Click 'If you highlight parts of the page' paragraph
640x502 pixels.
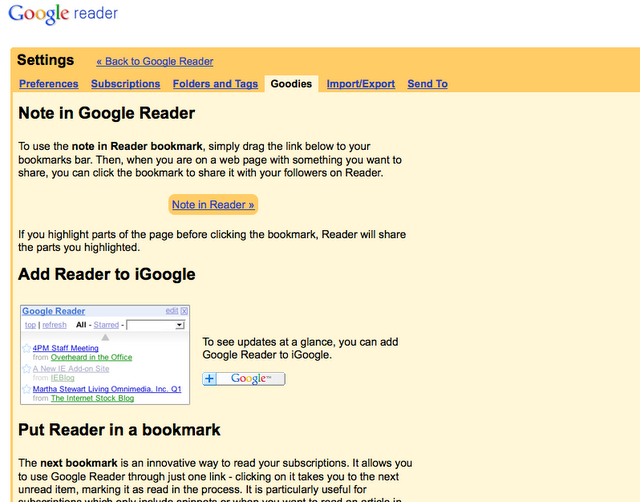[212, 241]
